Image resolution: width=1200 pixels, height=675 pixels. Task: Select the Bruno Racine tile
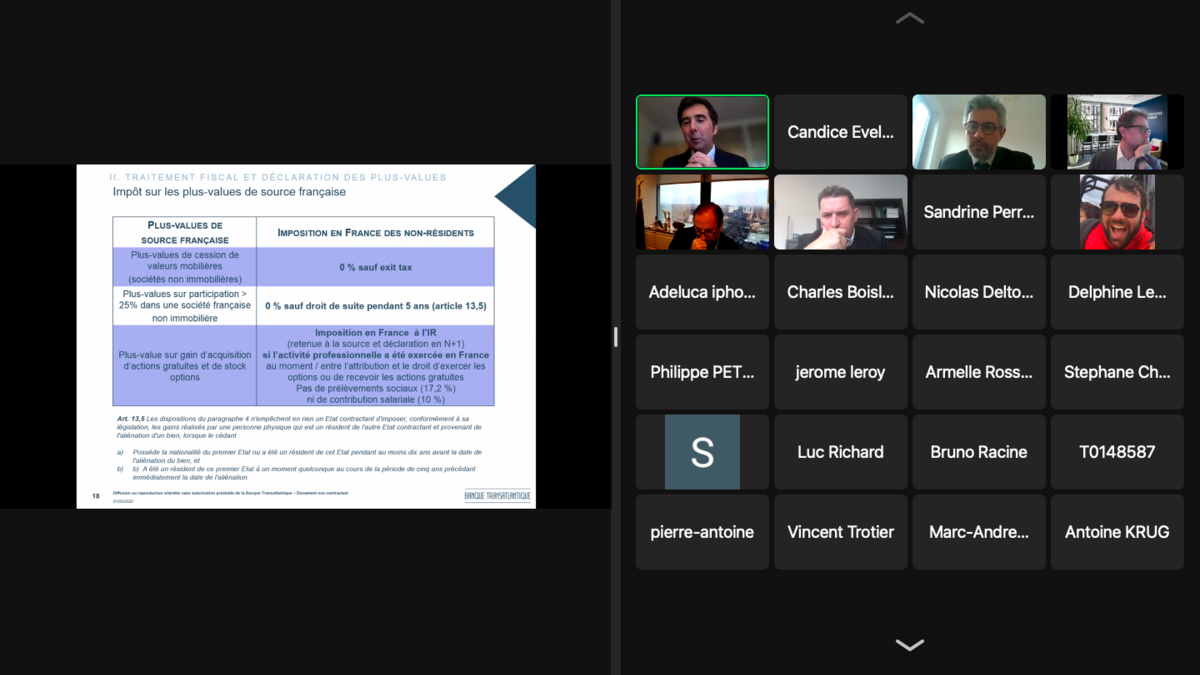tap(978, 452)
